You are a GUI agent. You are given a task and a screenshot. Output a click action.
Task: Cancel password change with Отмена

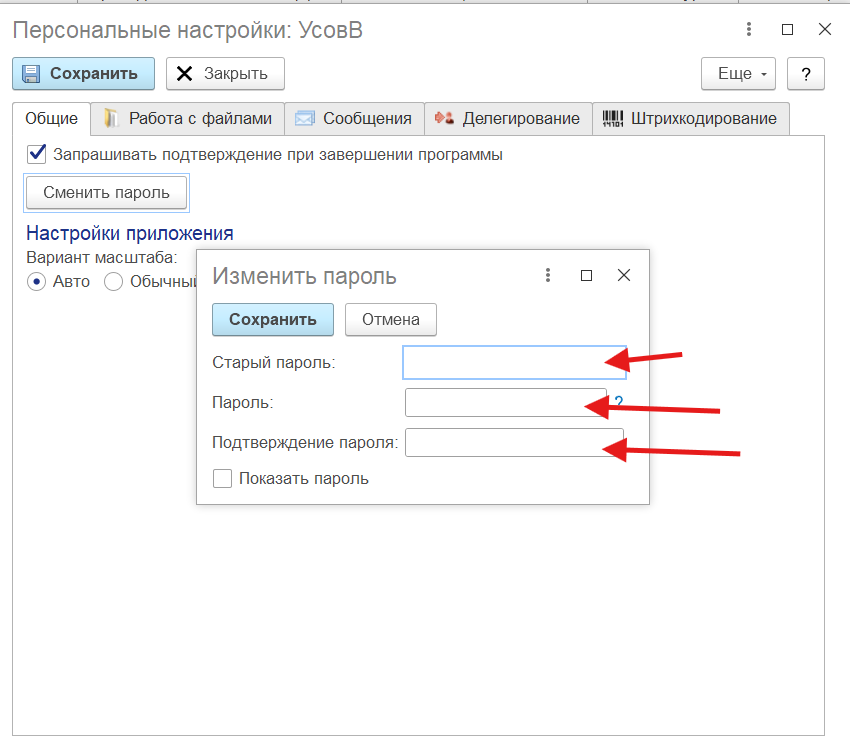coord(390,319)
